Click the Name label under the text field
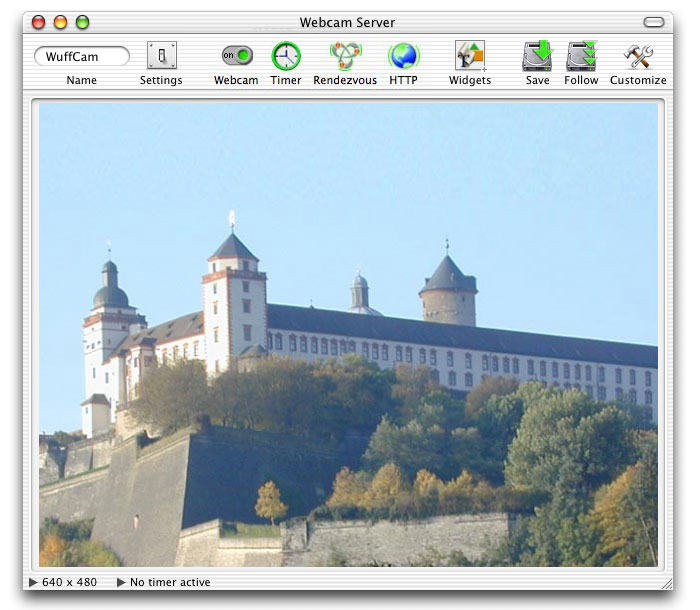Viewport: 700px width, 610px height. 82,80
